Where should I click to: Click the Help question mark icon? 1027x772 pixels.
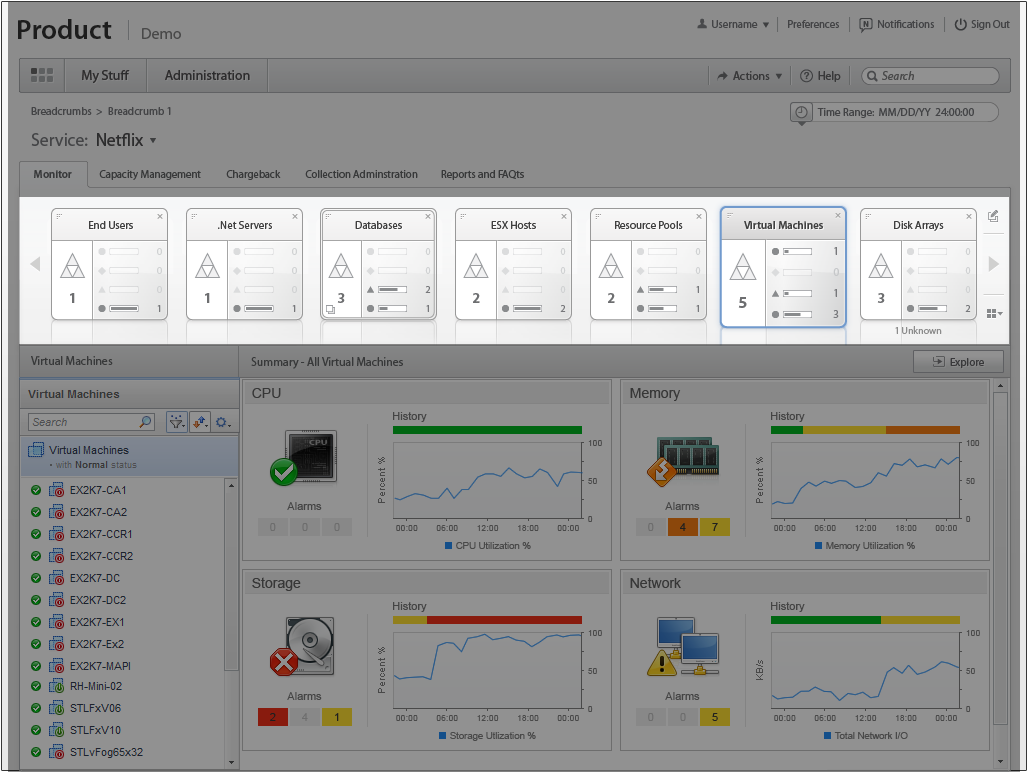(806, 76)
